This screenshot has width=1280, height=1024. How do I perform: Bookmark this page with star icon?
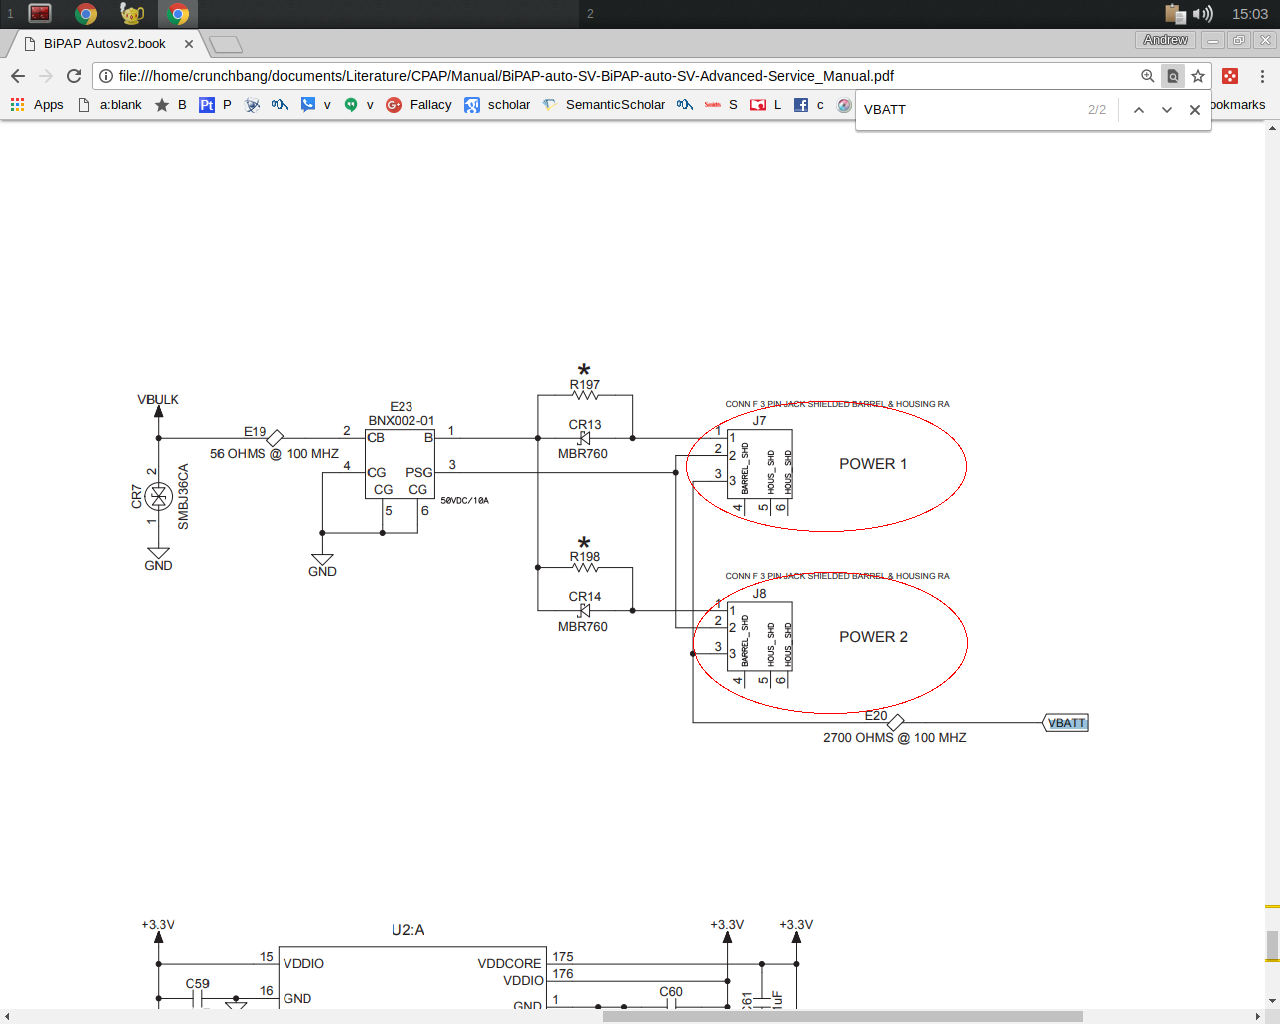pos(1198,76)
